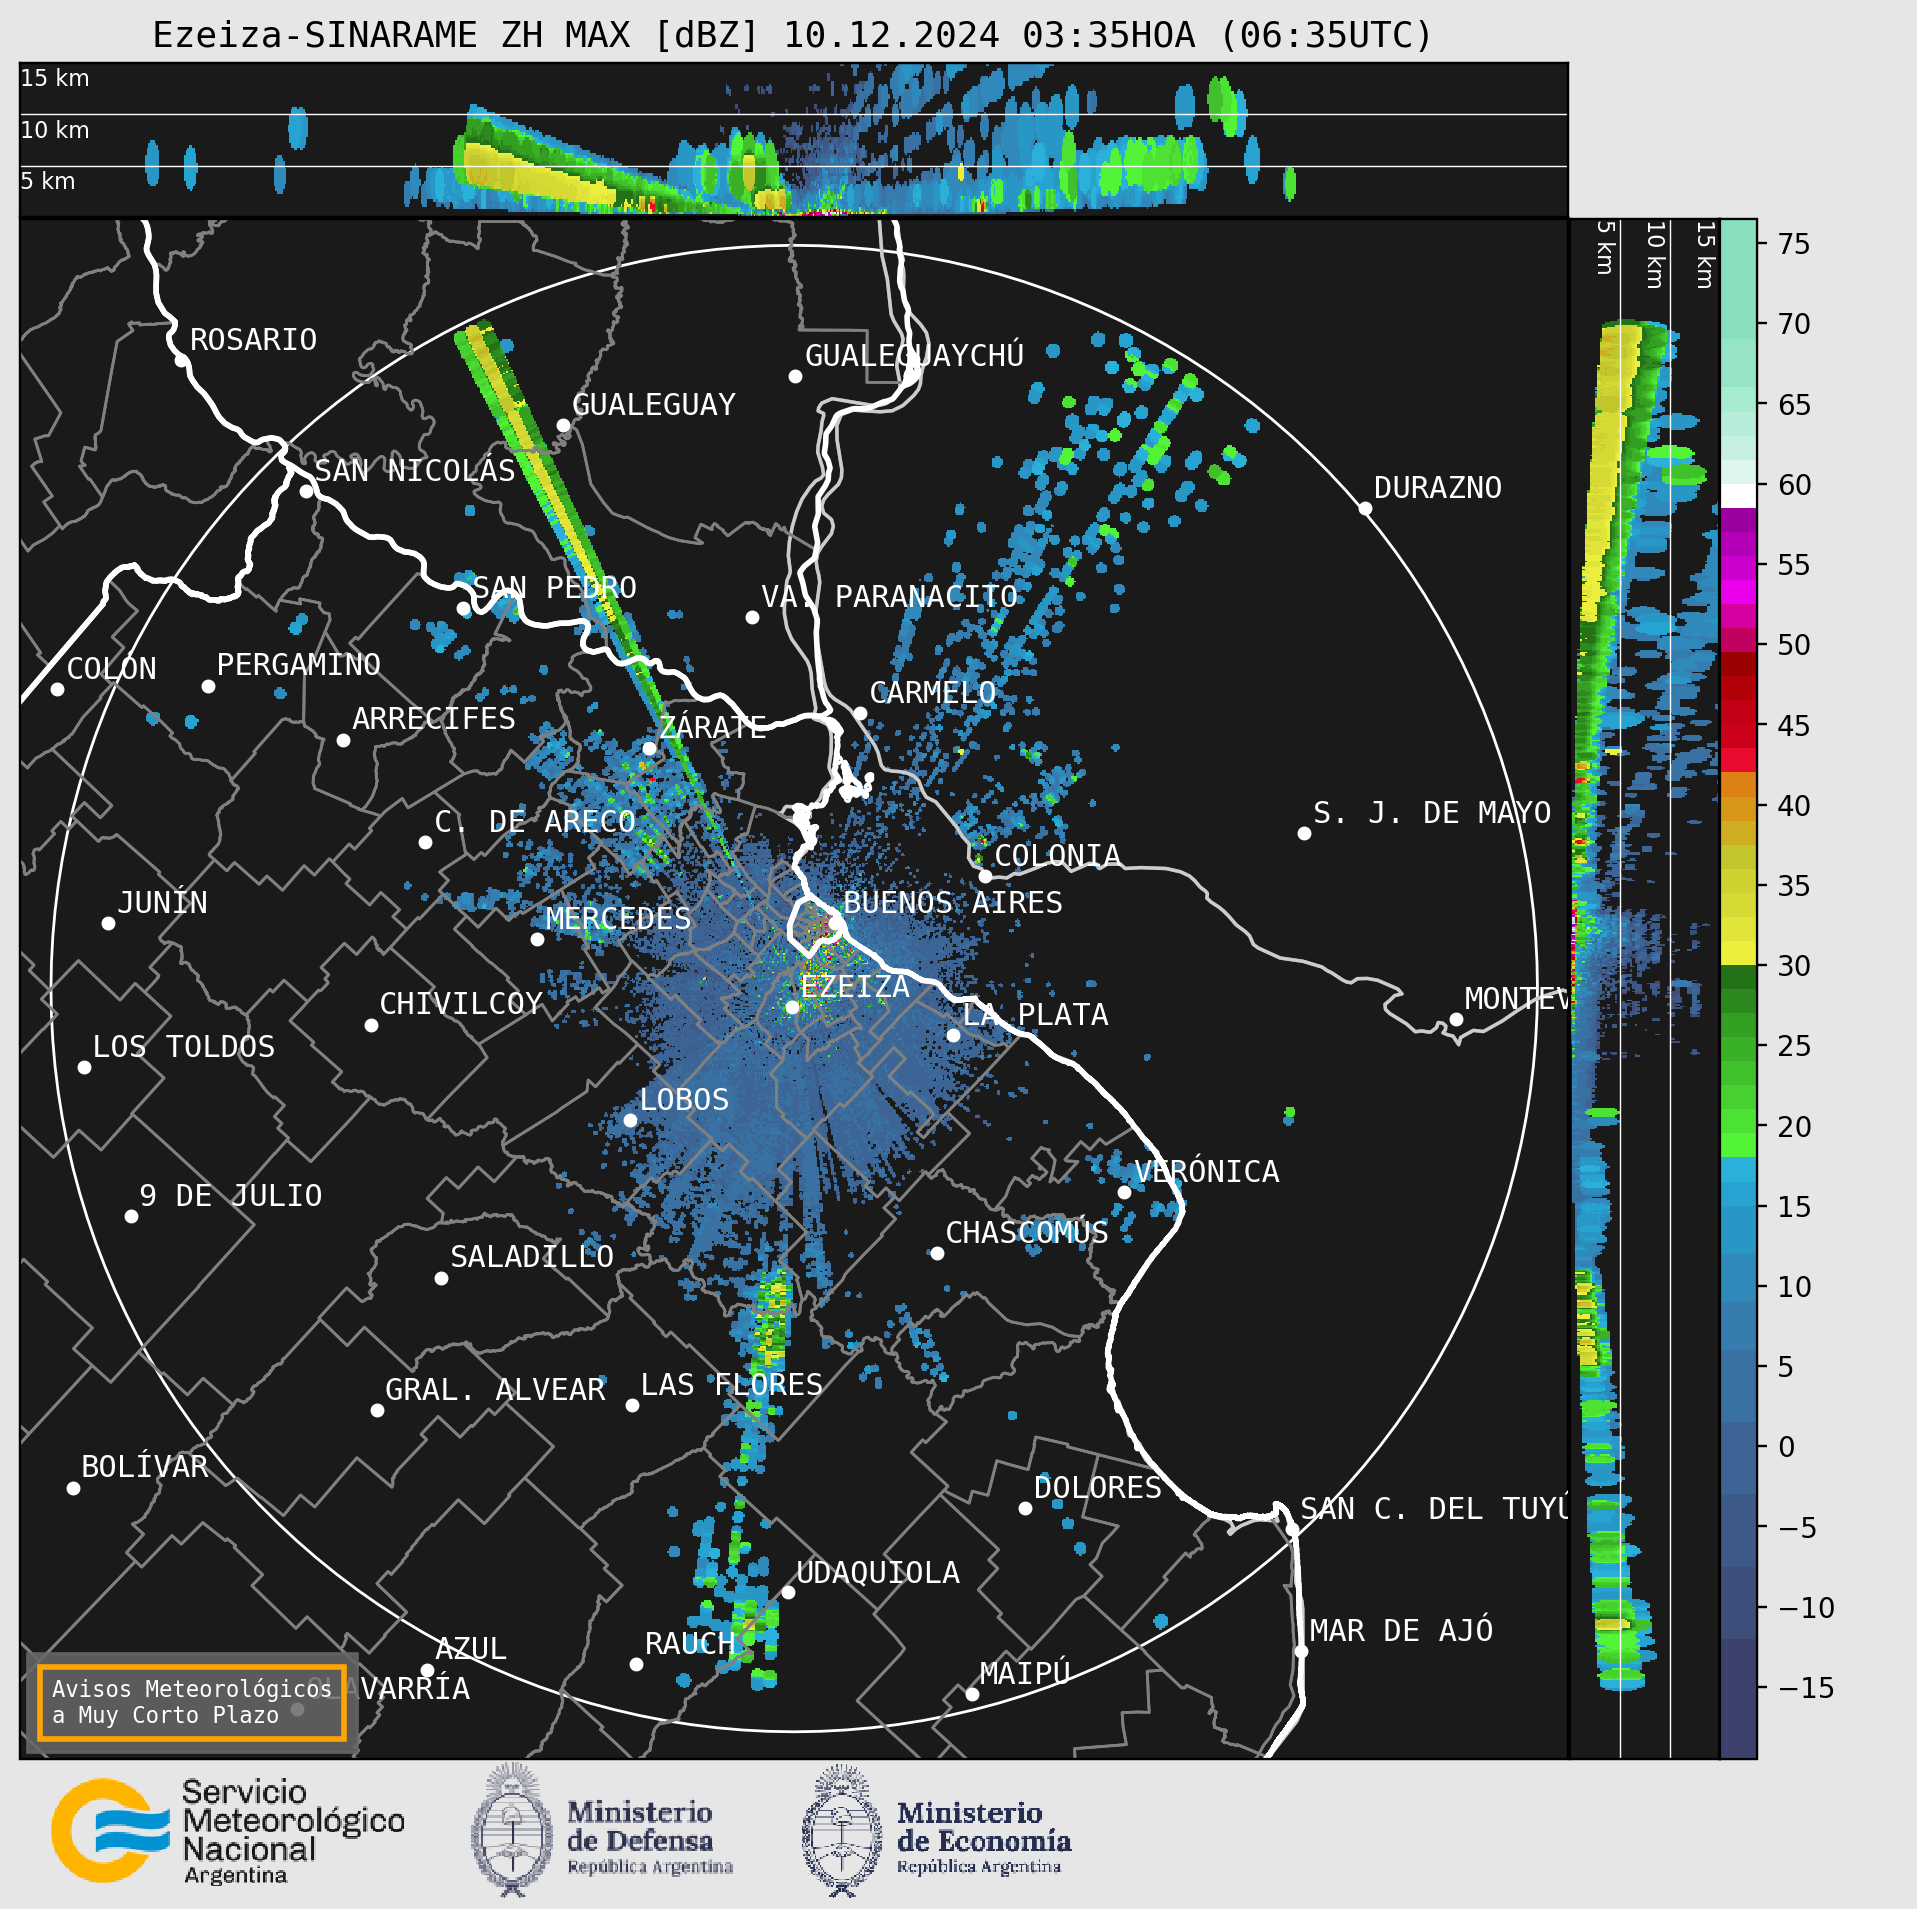Click the BUENOS AIRES label

[x=952, y=903]
